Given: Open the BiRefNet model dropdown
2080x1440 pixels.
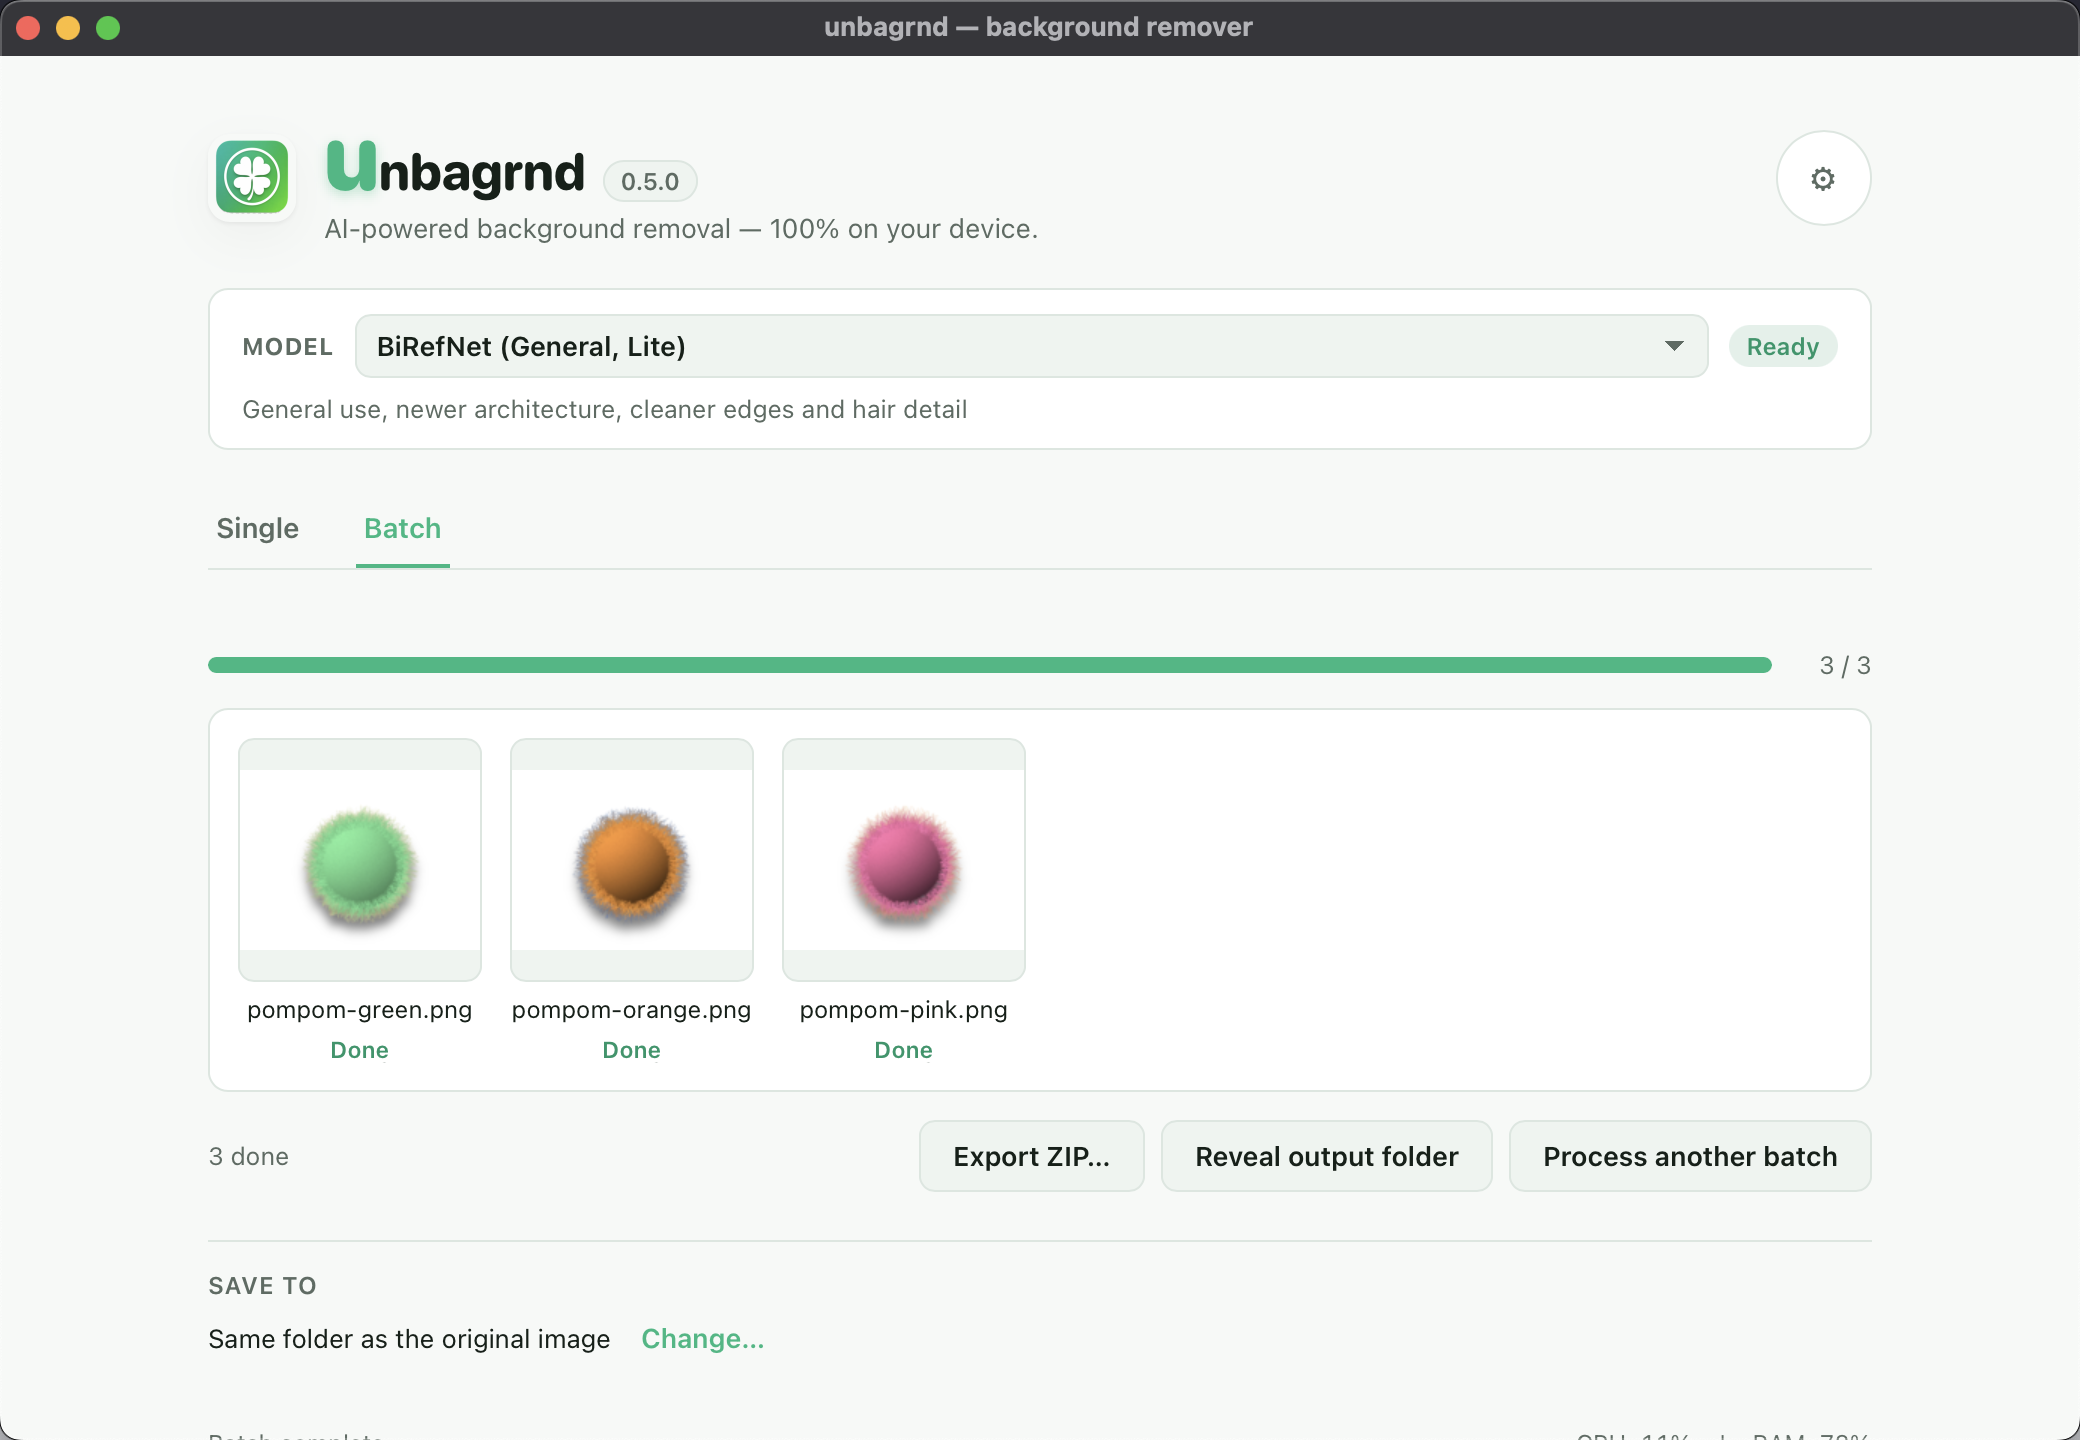Looking at the screenshot, I should click(x=1031, y=346).
